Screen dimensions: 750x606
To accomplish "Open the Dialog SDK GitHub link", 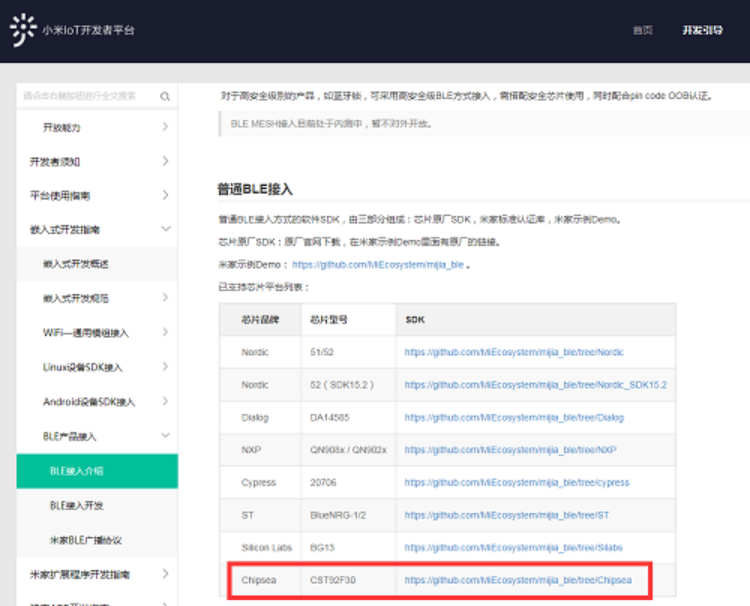I will pos(514,418).
